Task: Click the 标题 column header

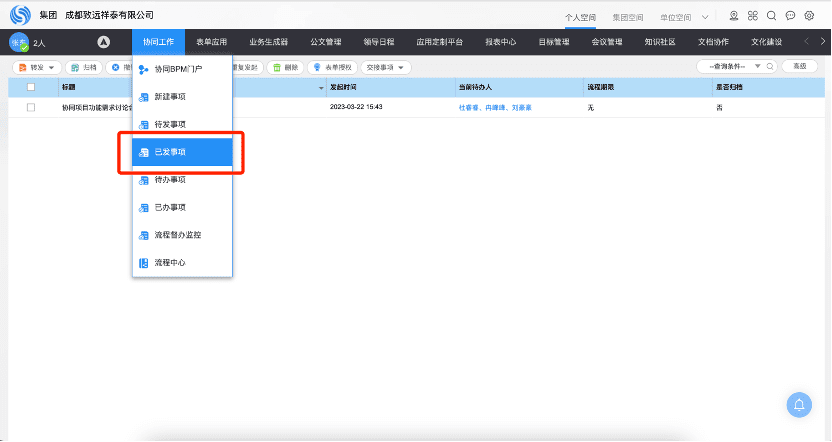Action: pos(68,87)
